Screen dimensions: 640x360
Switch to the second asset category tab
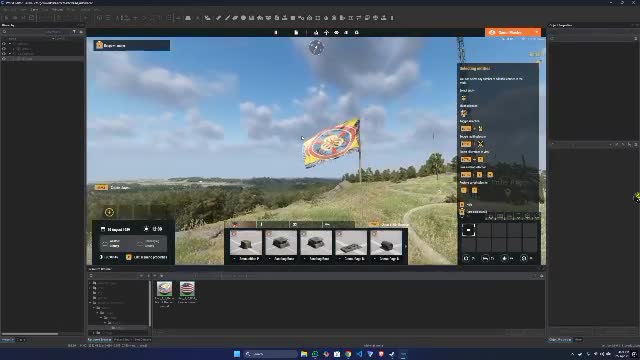pyautogui.click(x=273, y=224)
